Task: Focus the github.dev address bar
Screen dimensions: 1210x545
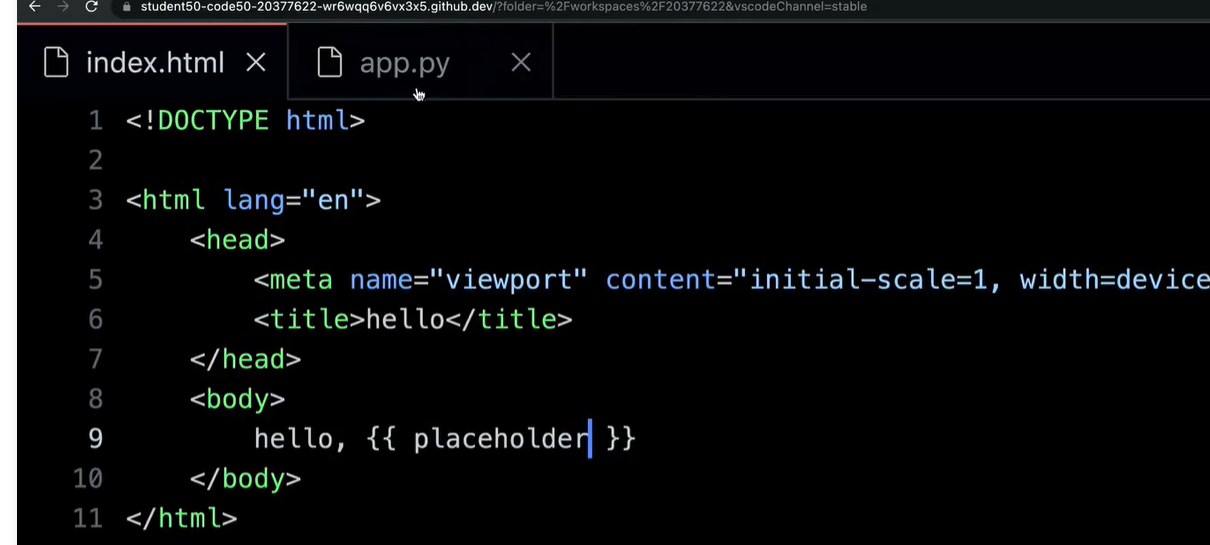Action: 500,7
